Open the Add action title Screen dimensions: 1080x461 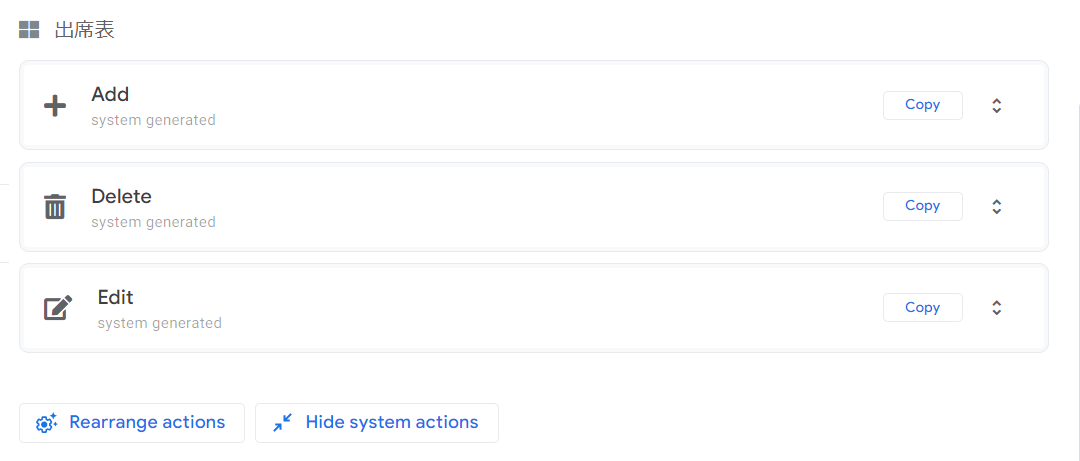pos(110,95)
